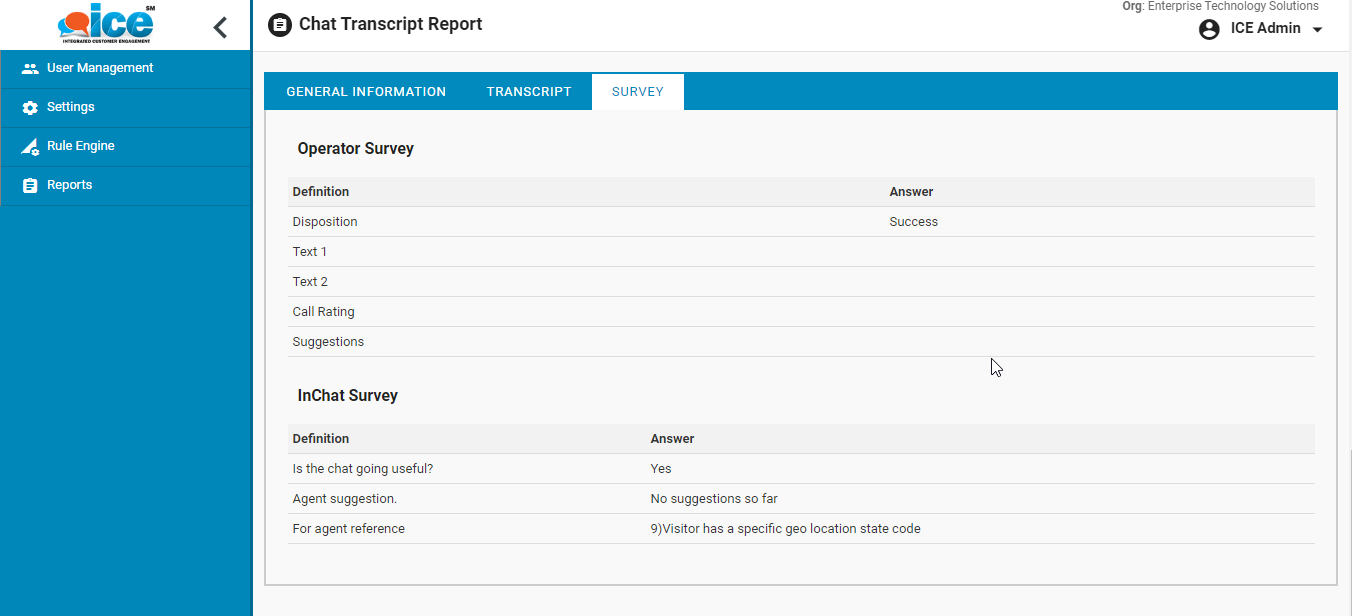
Task: Click the ICE Admin user name
Action: (x=1265, y=28)
